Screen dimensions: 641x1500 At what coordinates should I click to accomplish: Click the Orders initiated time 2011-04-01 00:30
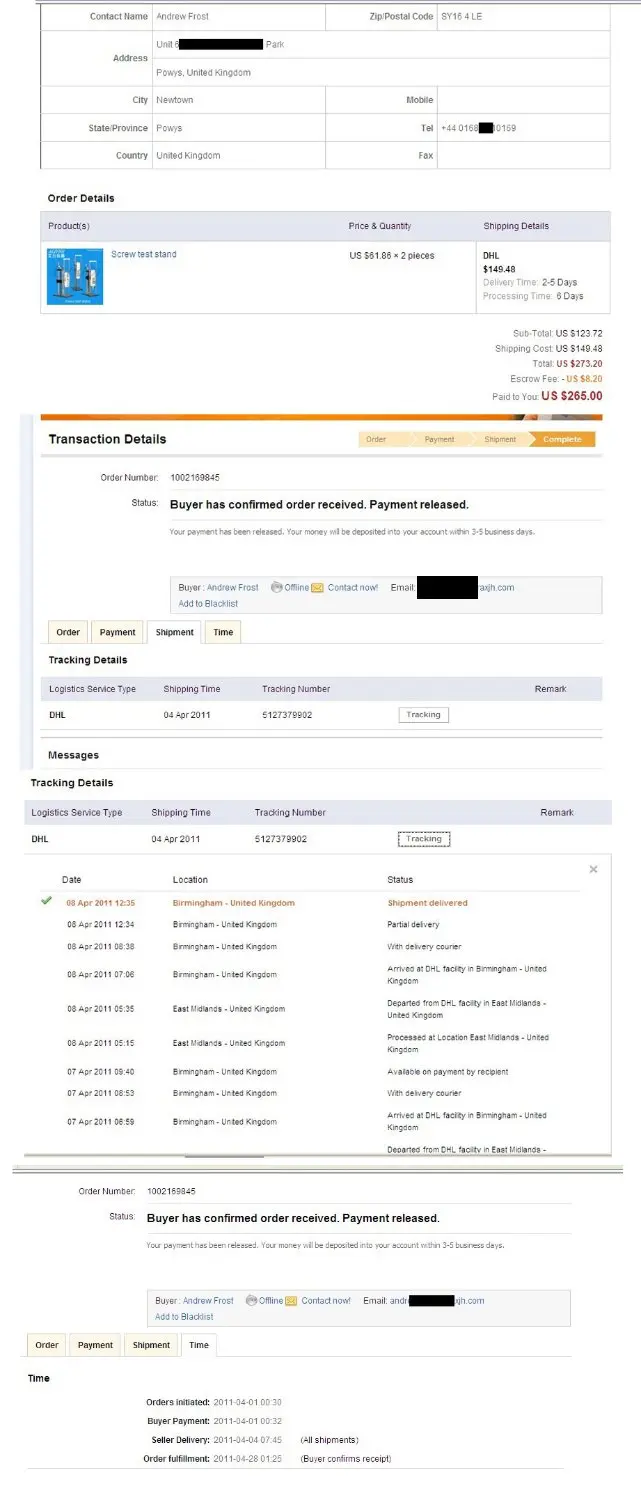pyautogui.click(x=247, y=1403)
